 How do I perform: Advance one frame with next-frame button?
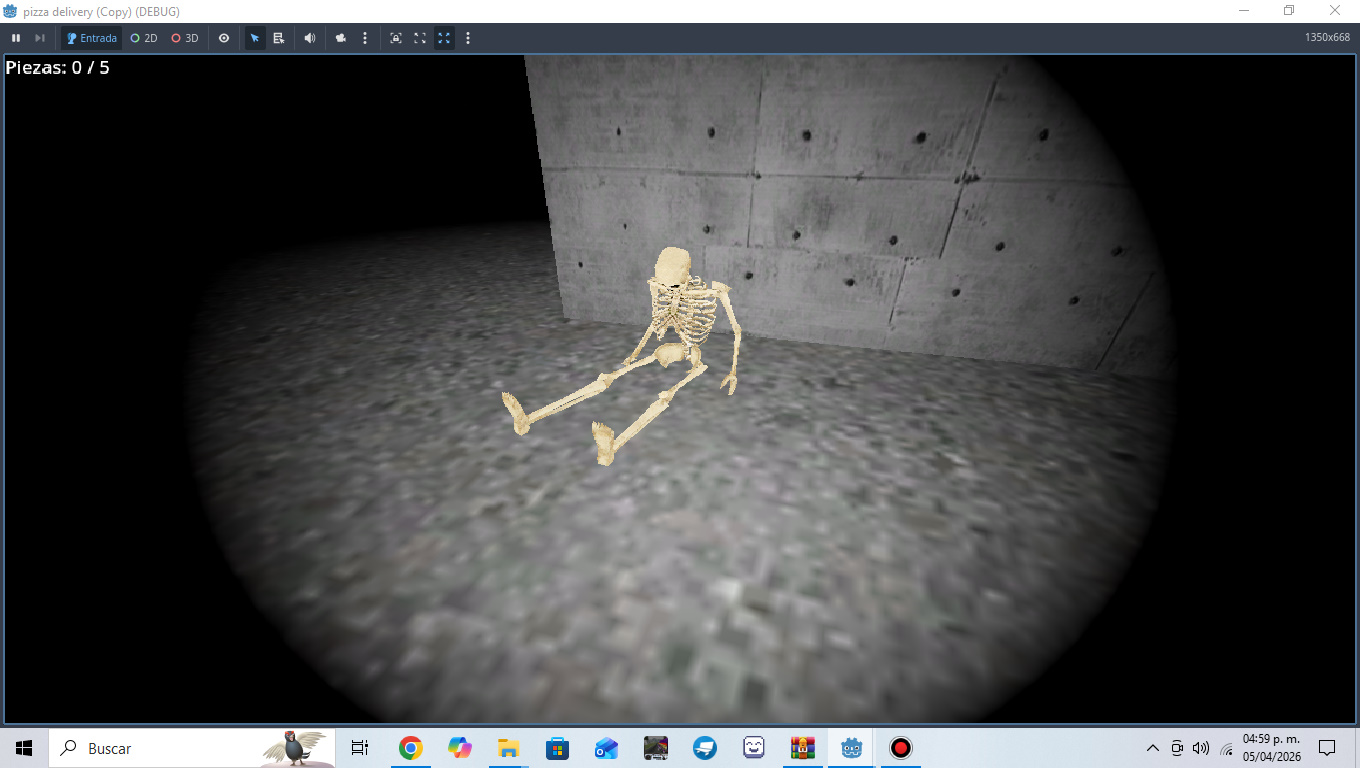coord(40,38)
